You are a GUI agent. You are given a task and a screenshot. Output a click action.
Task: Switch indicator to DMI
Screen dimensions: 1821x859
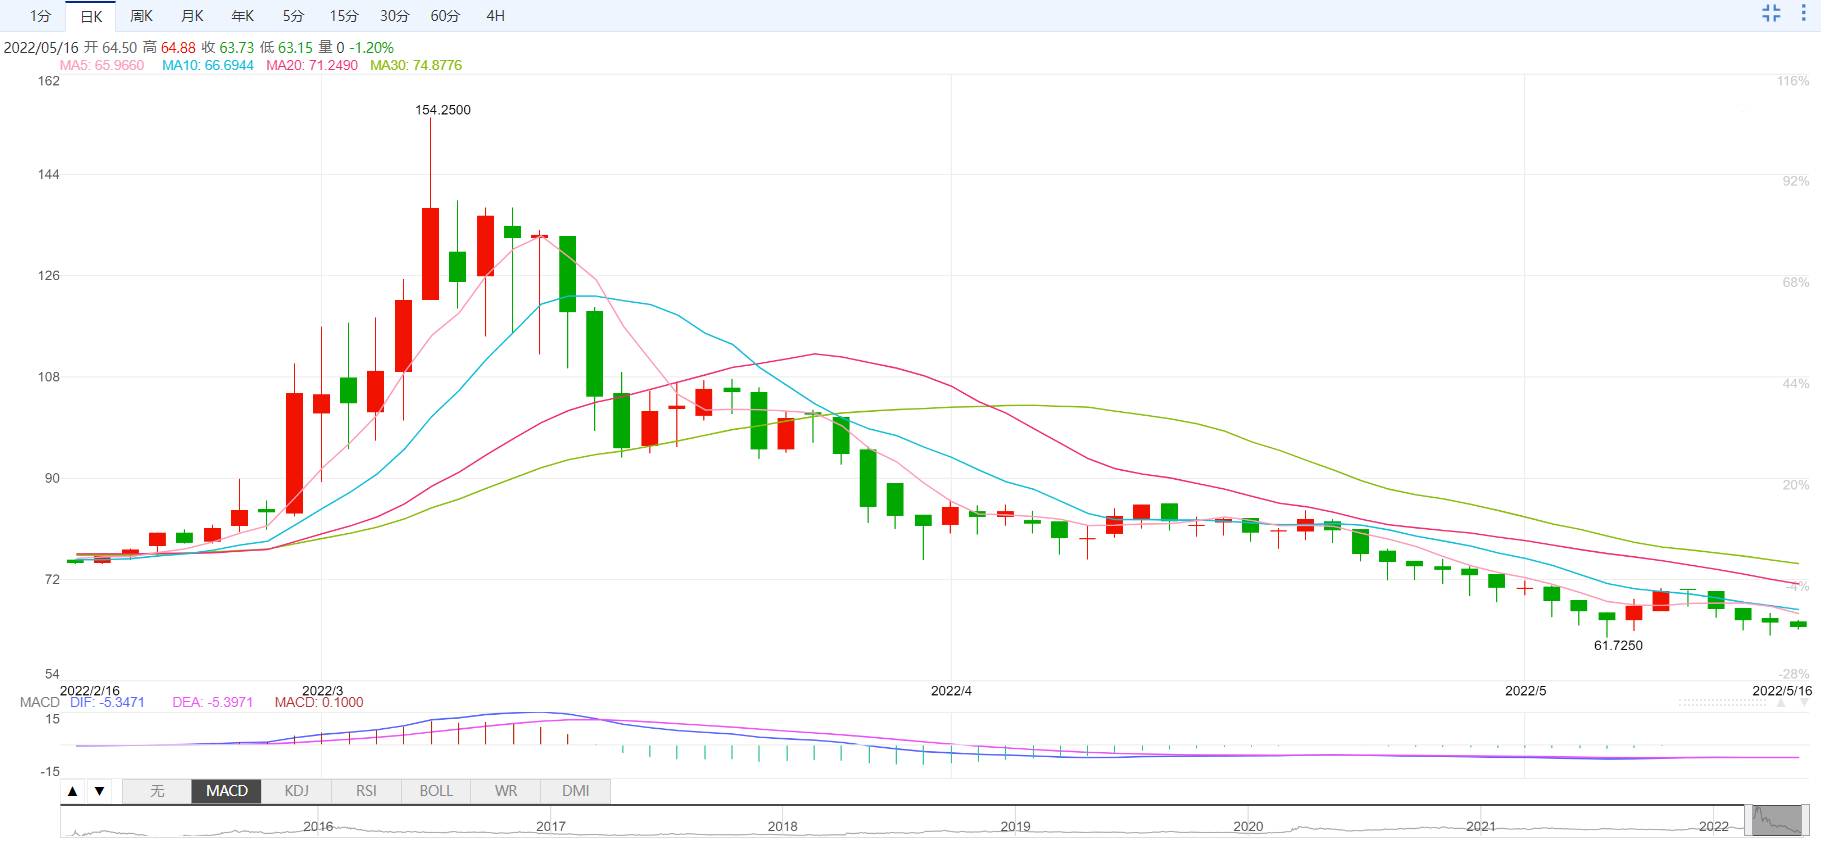coord(575,791)
